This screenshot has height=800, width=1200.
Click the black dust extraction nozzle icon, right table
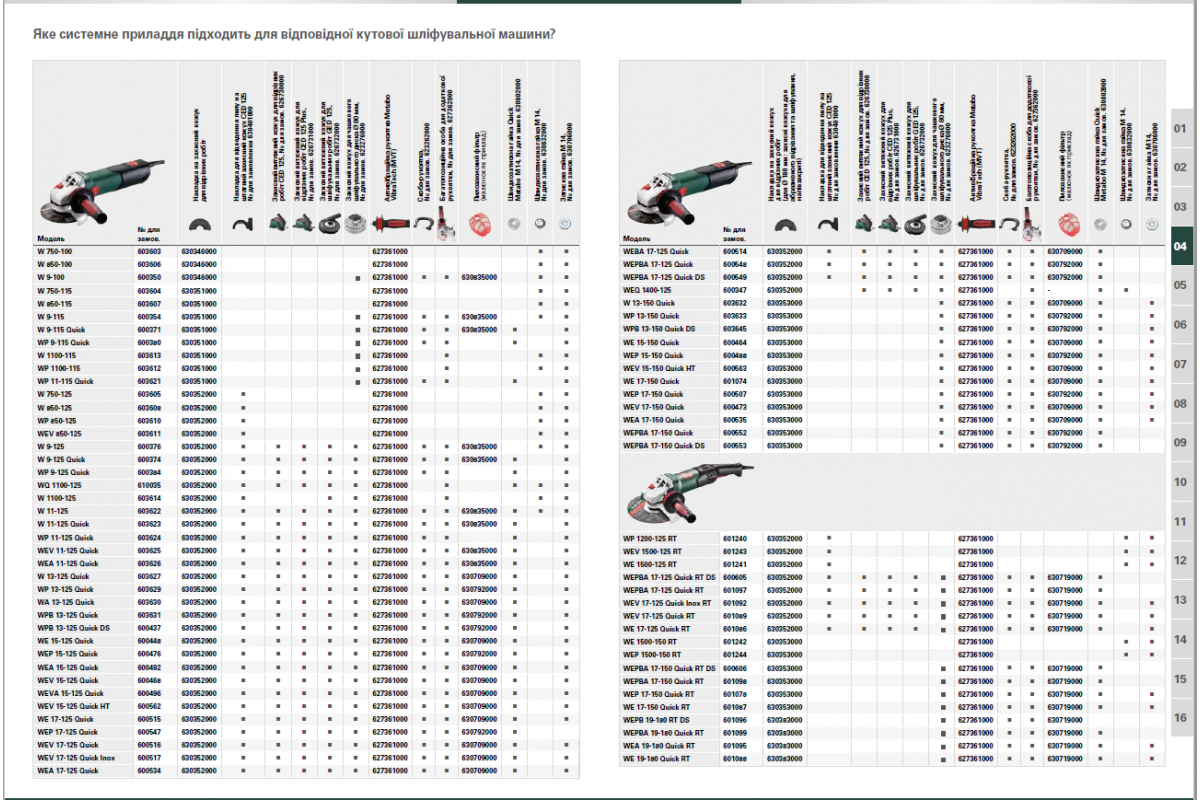coord(828,225)
